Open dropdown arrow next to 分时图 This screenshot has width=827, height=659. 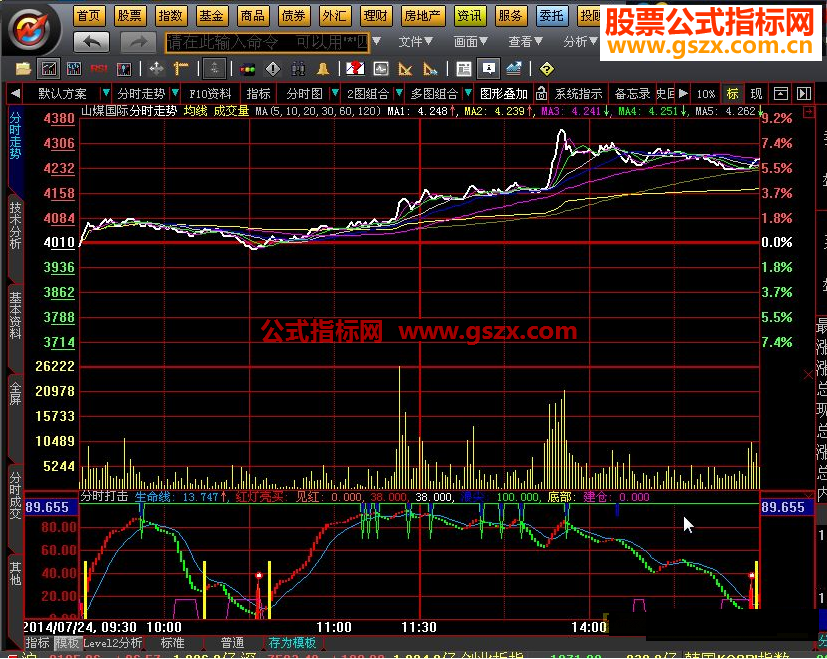[334, 93]
